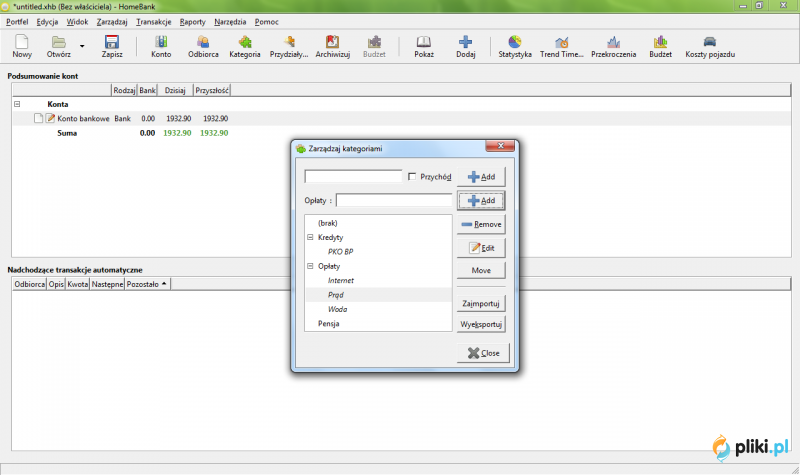Open the Statystyka report icon

tap(515, 46)
